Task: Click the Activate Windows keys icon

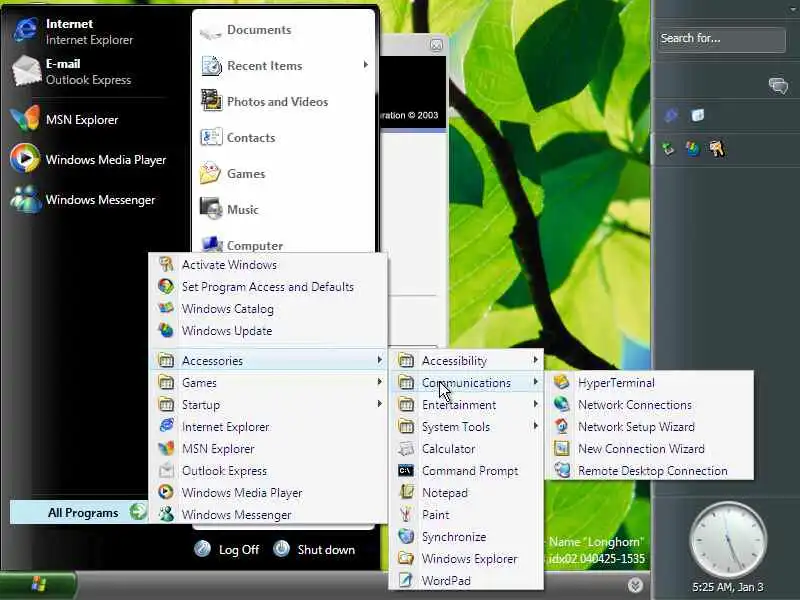Action: coord(166,264)
